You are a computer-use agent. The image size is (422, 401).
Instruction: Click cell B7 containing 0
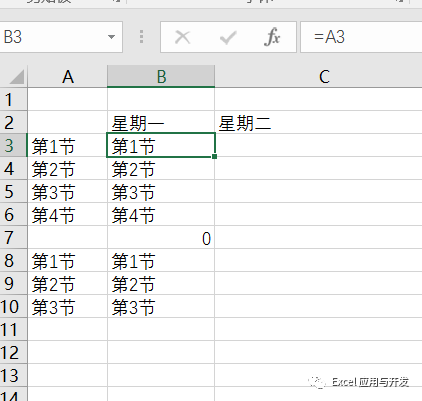[161, 238]
